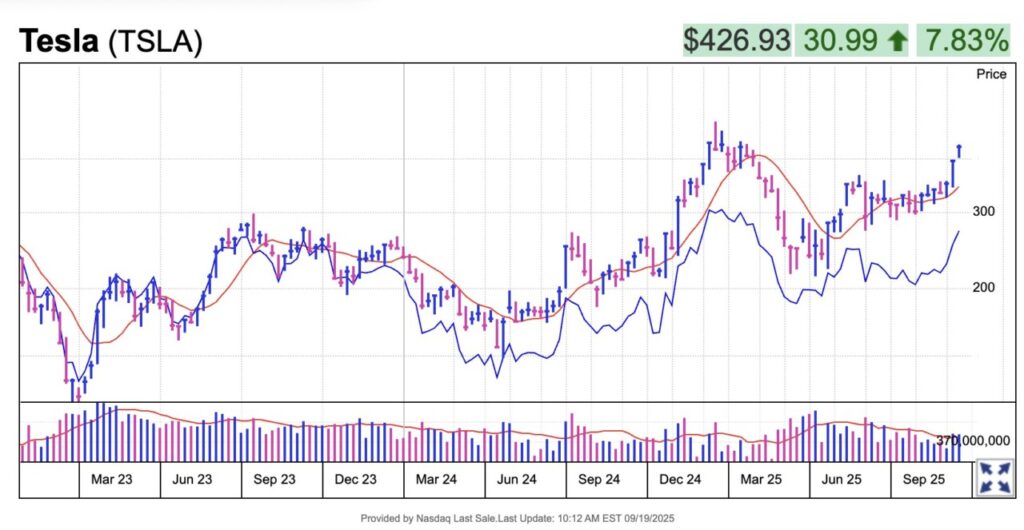Select the Jun 24 date label
The height and width of the screenshot is (530, 1024).
click(x=517, y=479)
